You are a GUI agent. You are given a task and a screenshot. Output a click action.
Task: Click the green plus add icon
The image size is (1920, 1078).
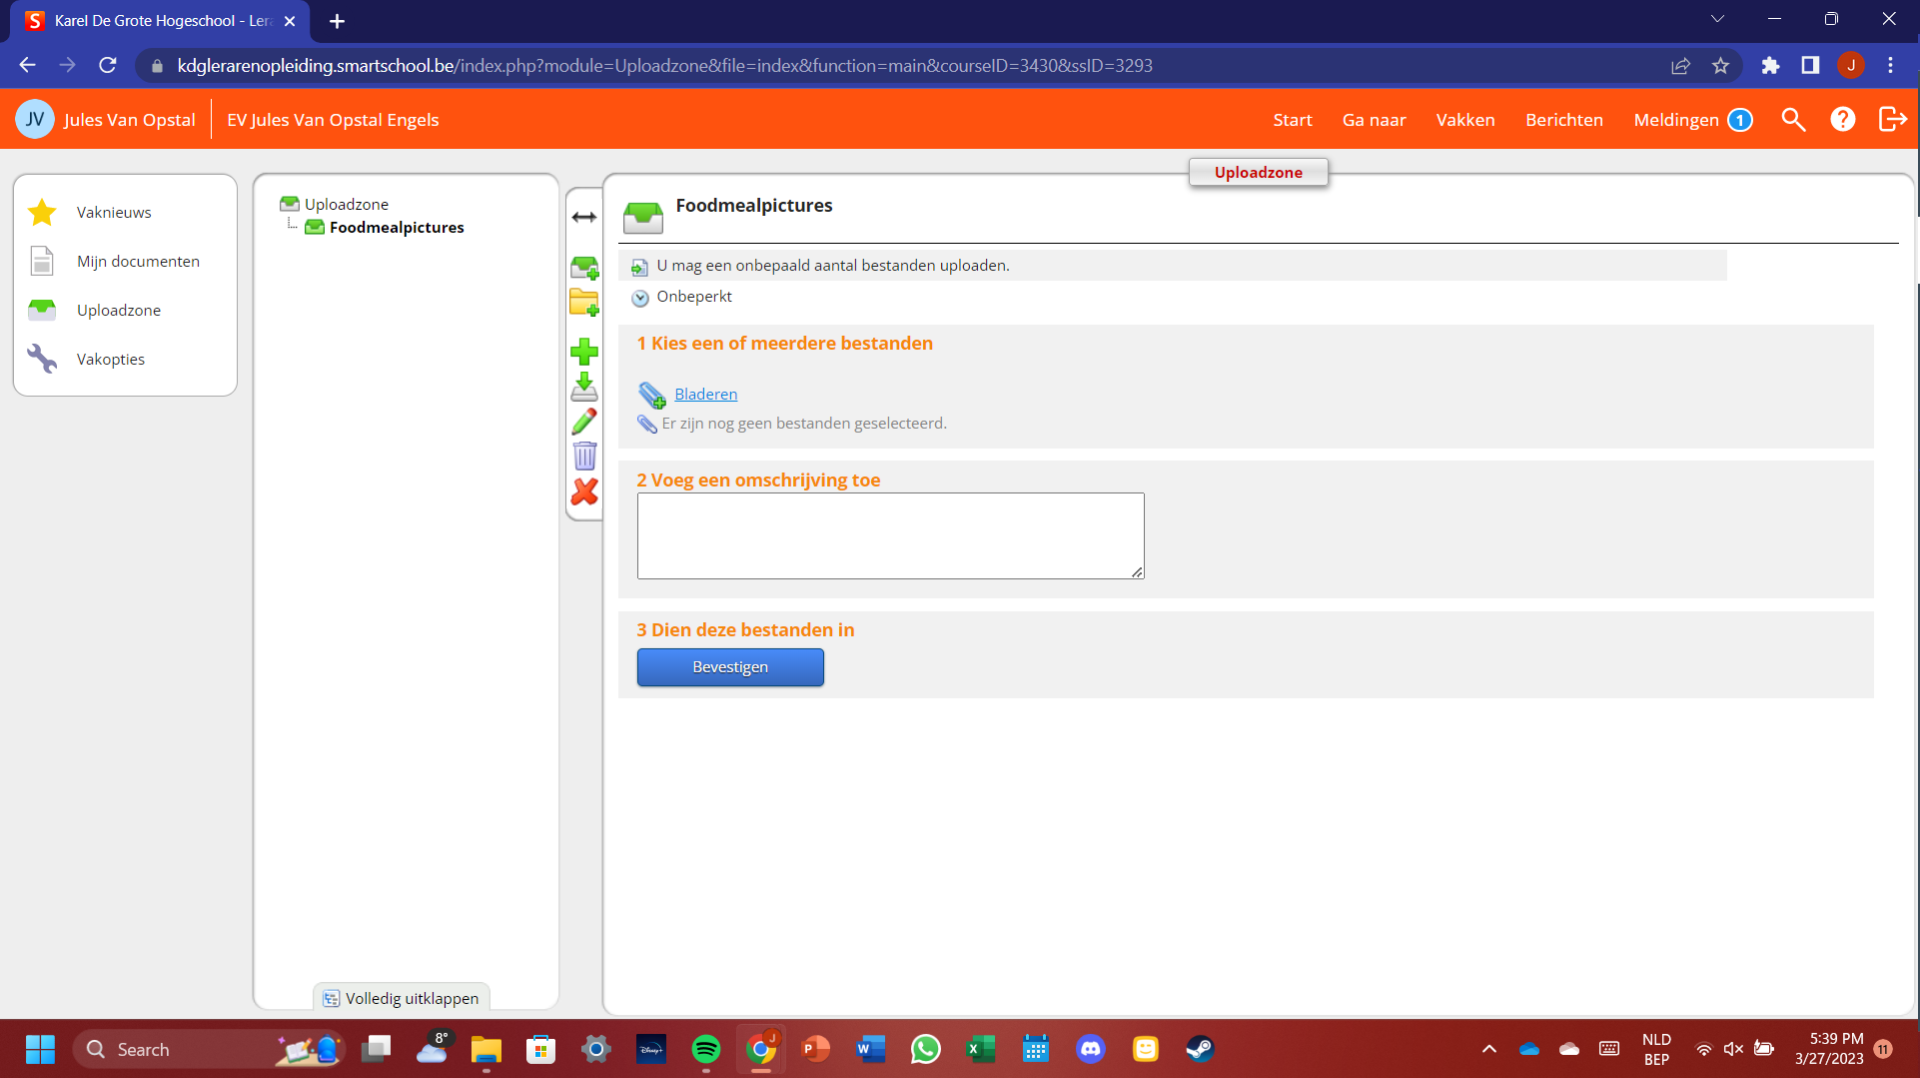pyautogui.click(x=584, y=351)
